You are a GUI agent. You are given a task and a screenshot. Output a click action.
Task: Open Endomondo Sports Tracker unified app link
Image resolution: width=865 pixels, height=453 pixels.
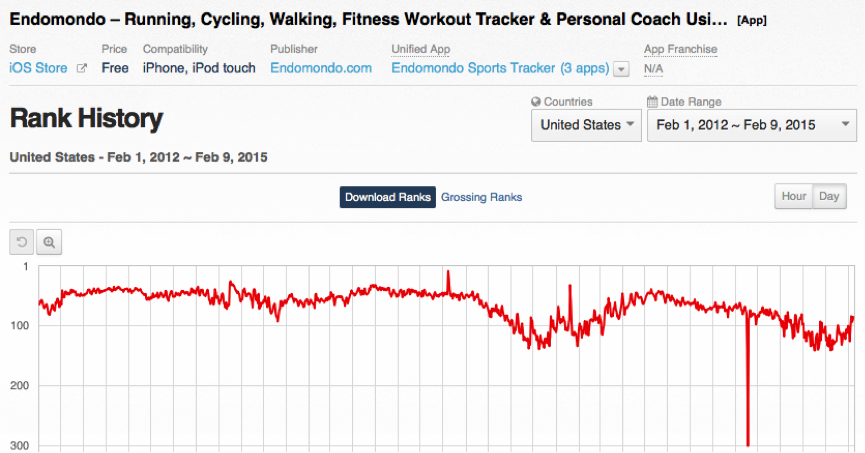coord(499,68)
